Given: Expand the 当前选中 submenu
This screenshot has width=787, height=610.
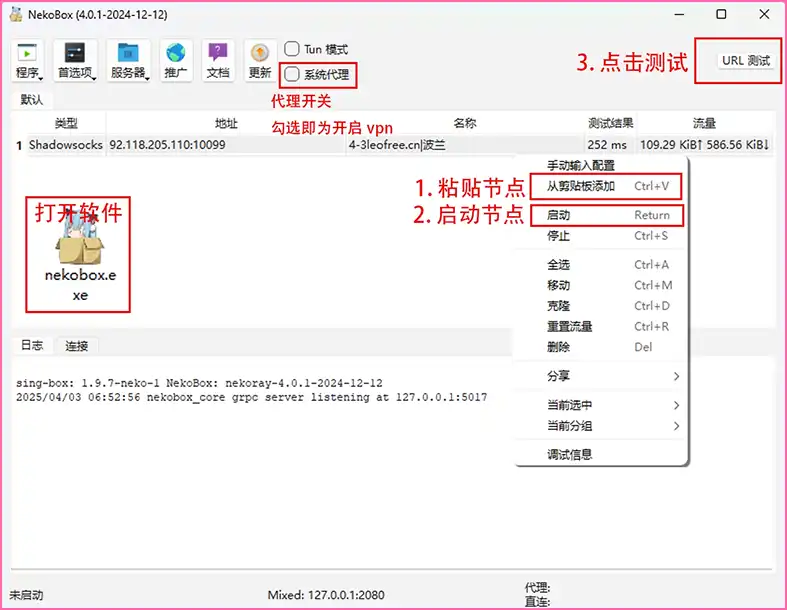Looking at the screenshot, I should click(x=601, y=405).
